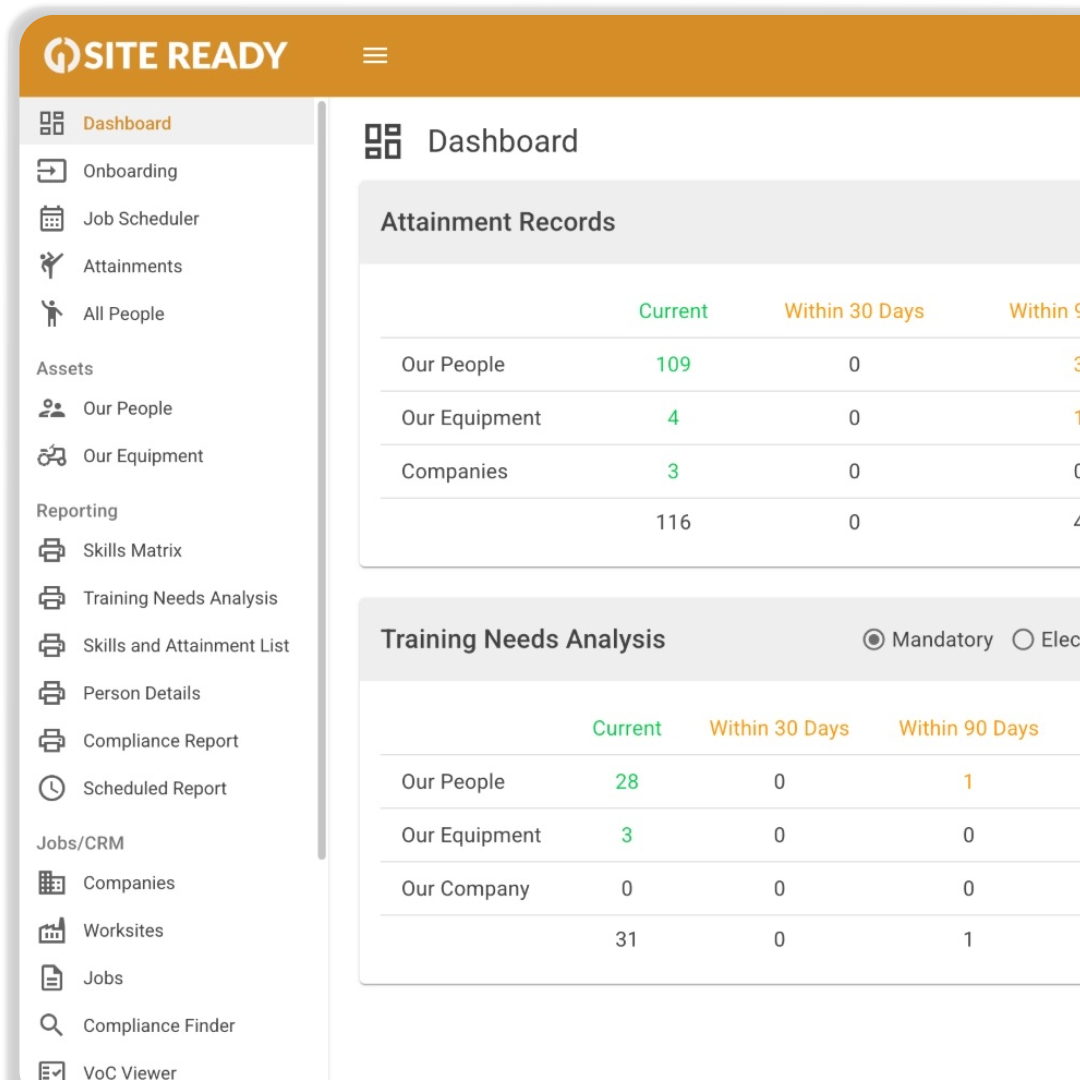Open the Skills Matrix report
This screenshot has width=1080, height=1080.
point(132,551)
